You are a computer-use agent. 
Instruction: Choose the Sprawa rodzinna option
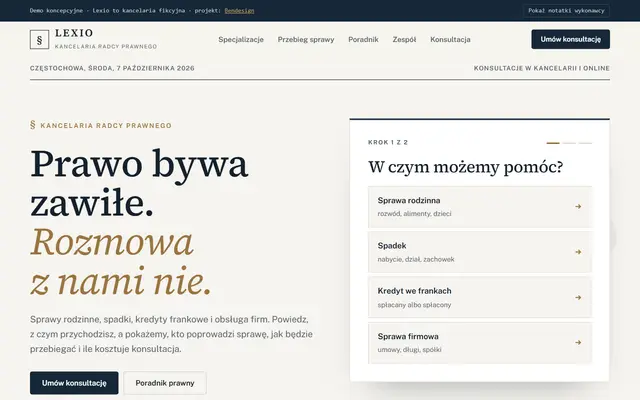480,207
